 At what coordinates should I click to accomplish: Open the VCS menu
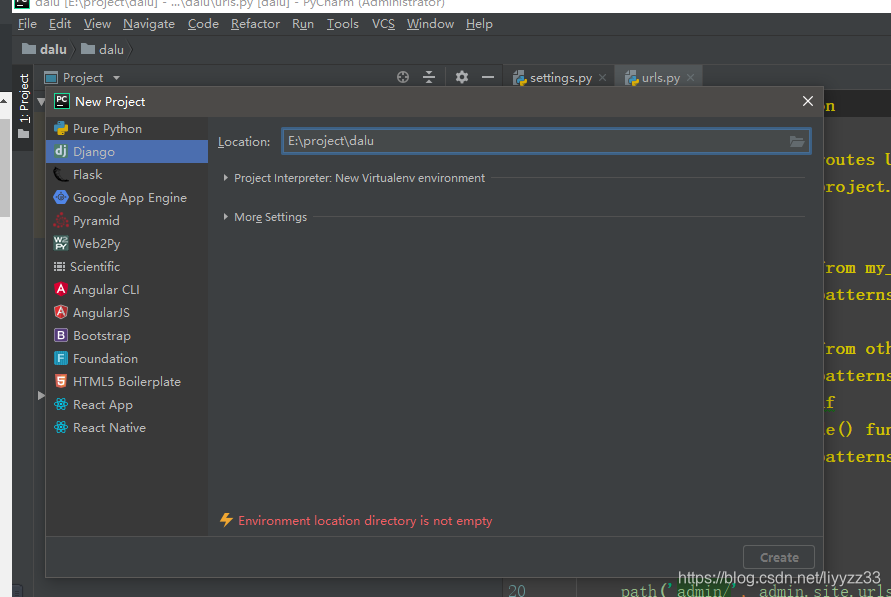(x=383, y=24)
